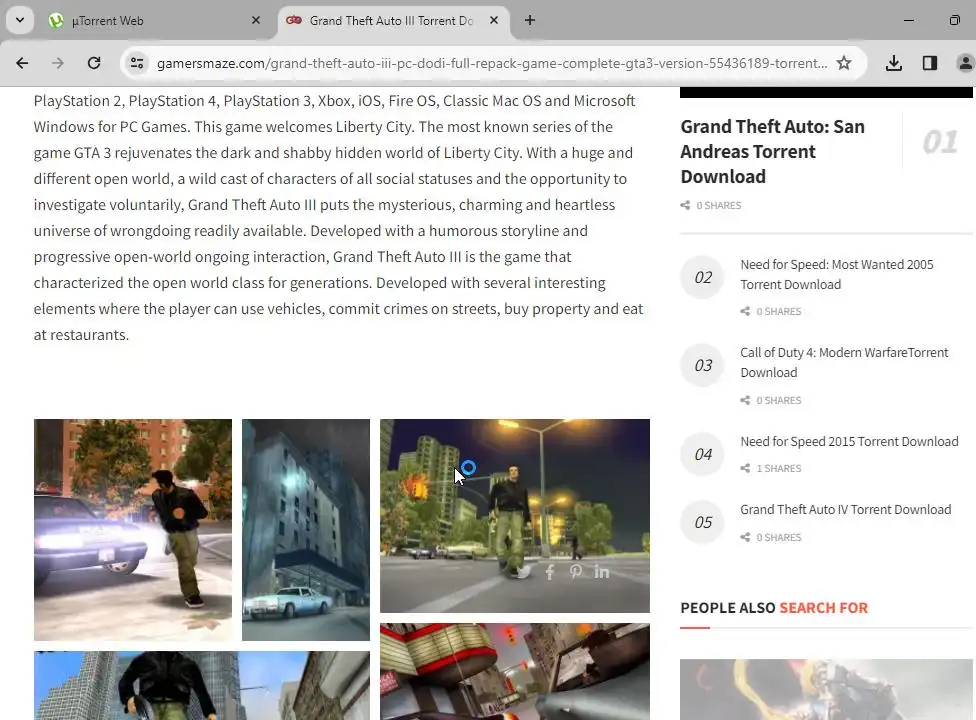
Task: Share image on LinkedIn icon
Action: [601, 571]
